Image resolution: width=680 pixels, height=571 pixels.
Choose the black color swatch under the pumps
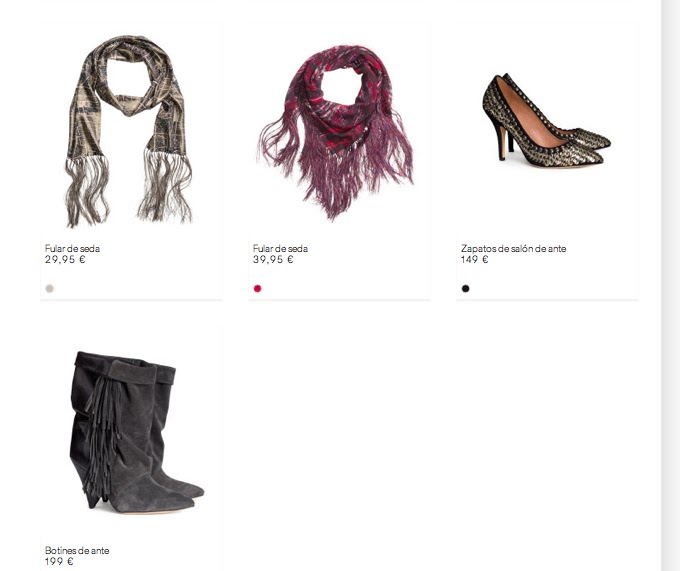(465, 288)
